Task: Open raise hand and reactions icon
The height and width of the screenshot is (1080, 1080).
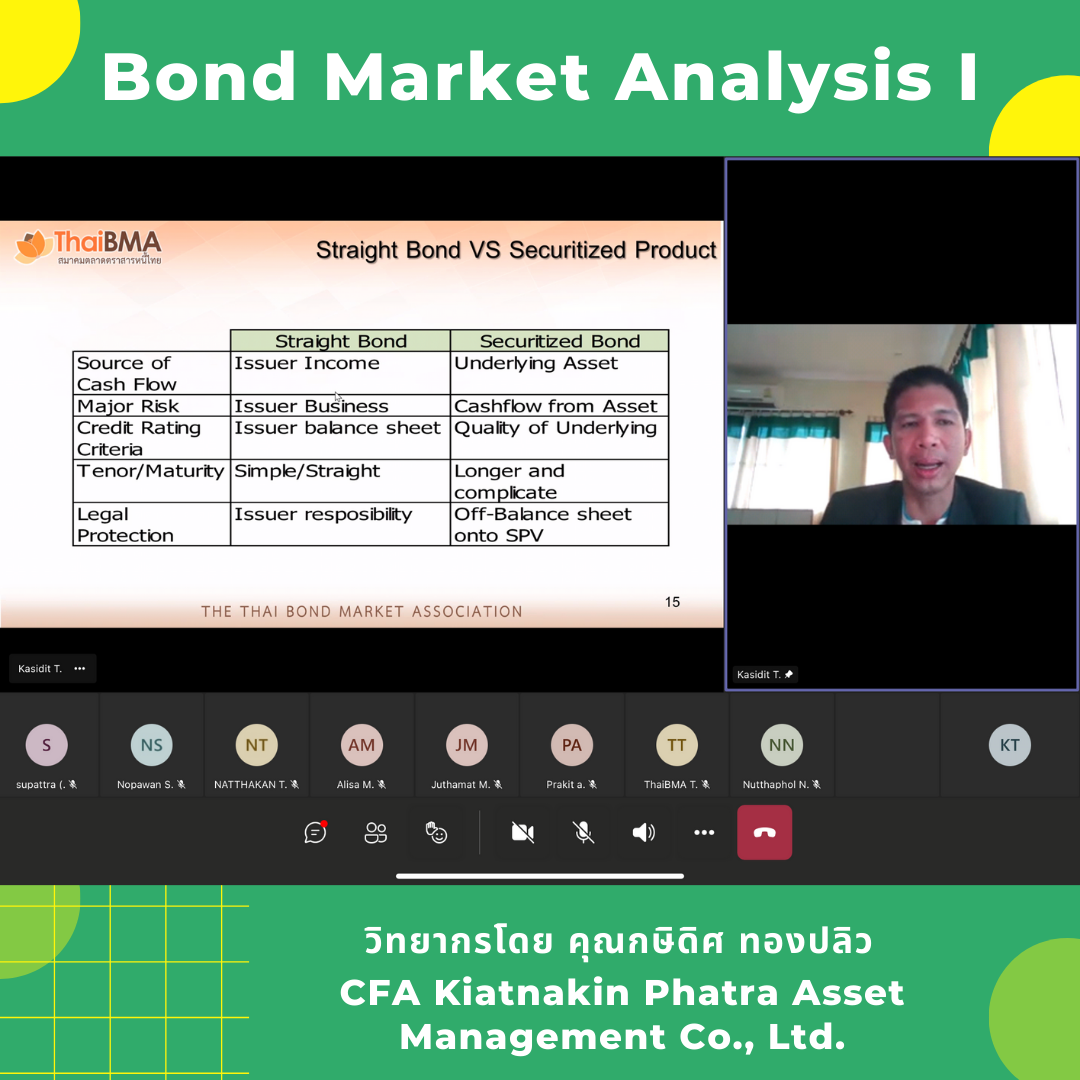Action: [x=437, y=832]
